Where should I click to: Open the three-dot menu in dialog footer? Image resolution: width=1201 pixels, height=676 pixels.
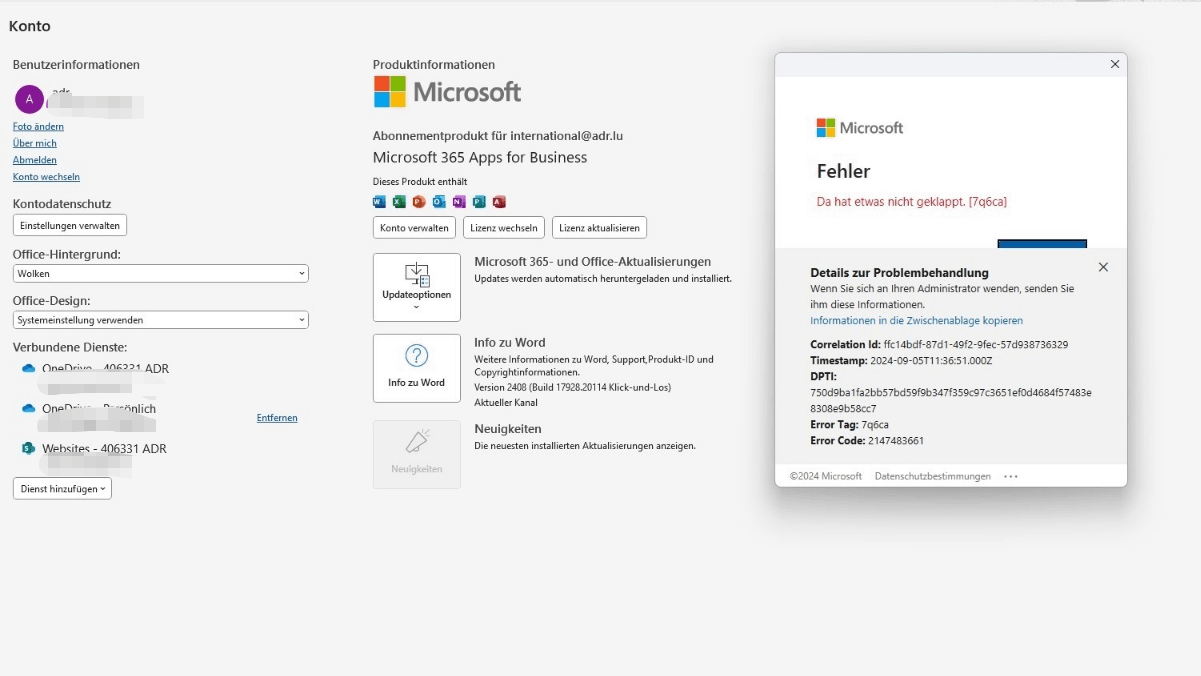click(1011, 477)
